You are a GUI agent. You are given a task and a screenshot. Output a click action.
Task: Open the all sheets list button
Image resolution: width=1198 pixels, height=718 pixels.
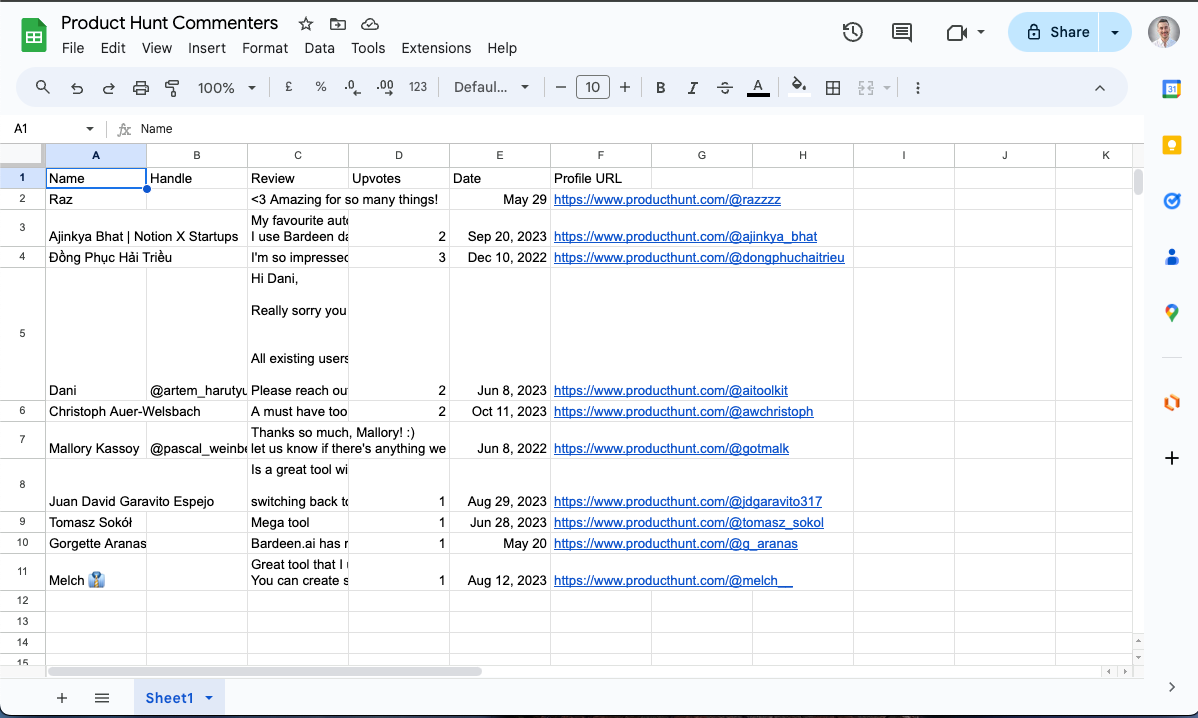(x=102, y=698)
